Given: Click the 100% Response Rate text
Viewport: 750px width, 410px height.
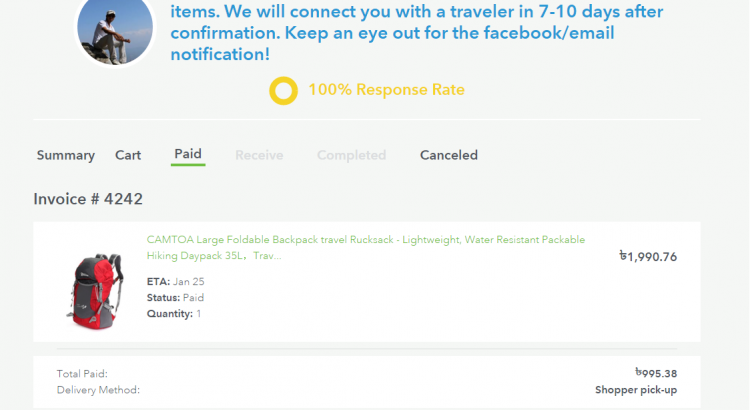Looking at the screenshot, I should (386, 90).
